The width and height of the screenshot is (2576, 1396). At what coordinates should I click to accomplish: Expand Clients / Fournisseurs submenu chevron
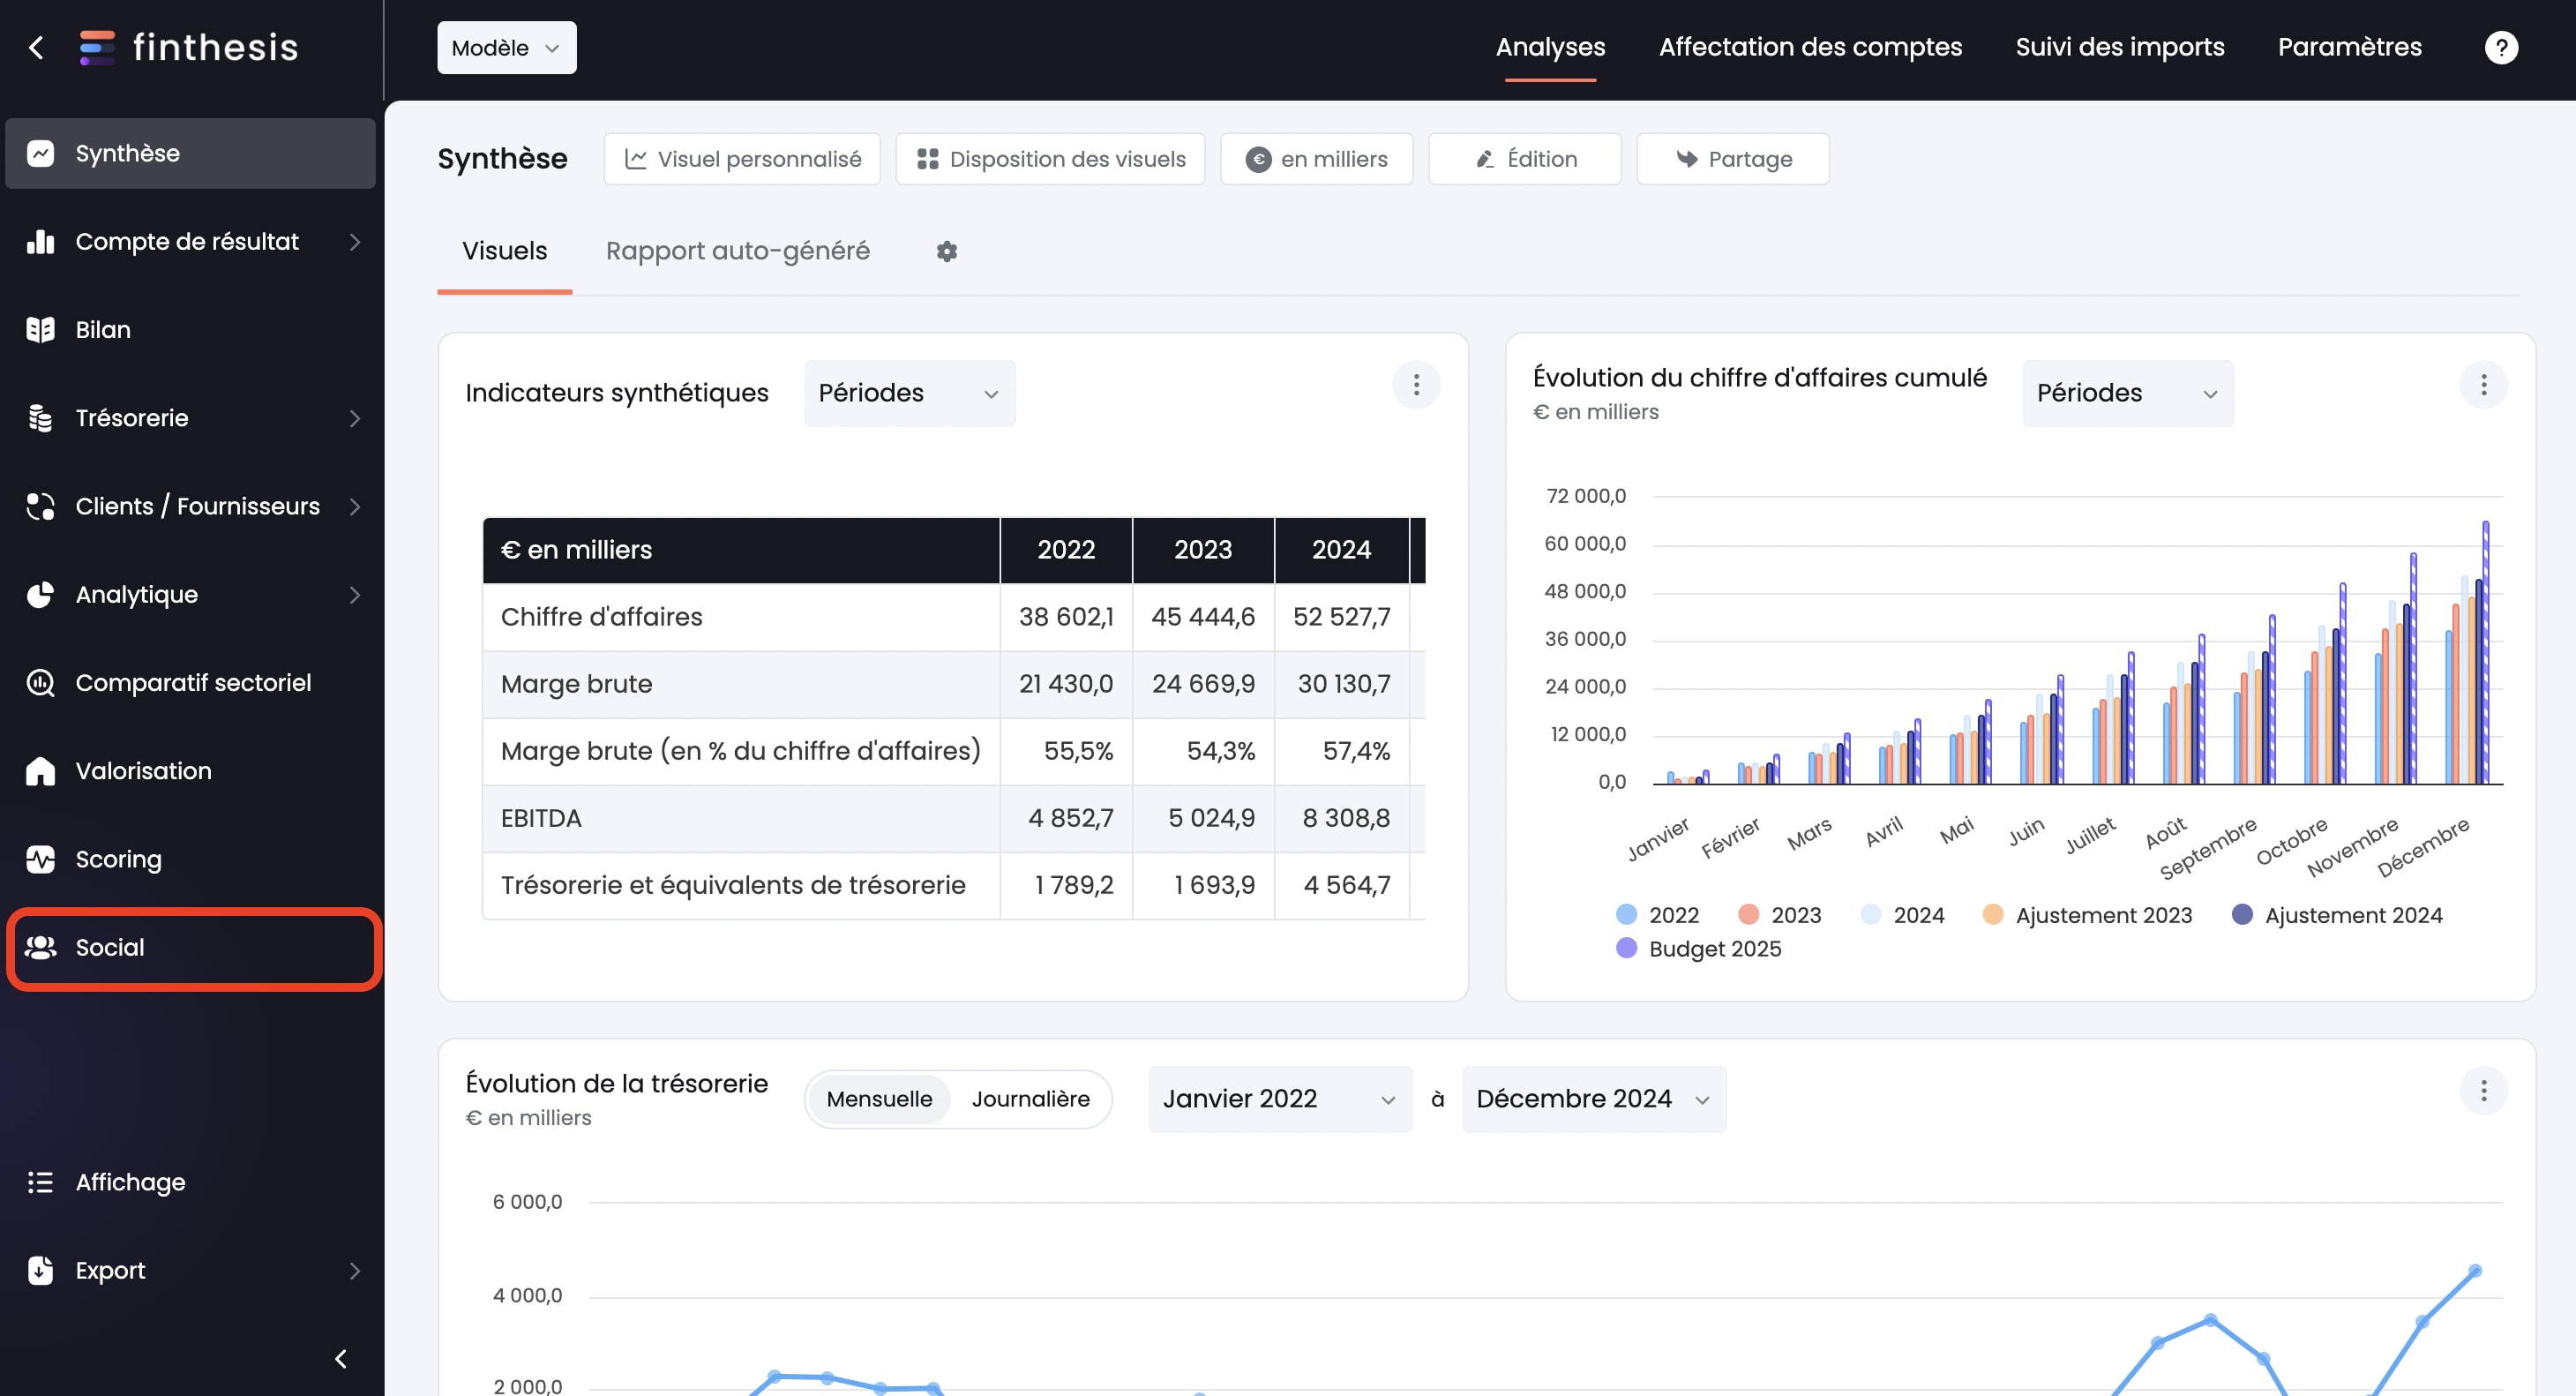click(x=355, y=506)
